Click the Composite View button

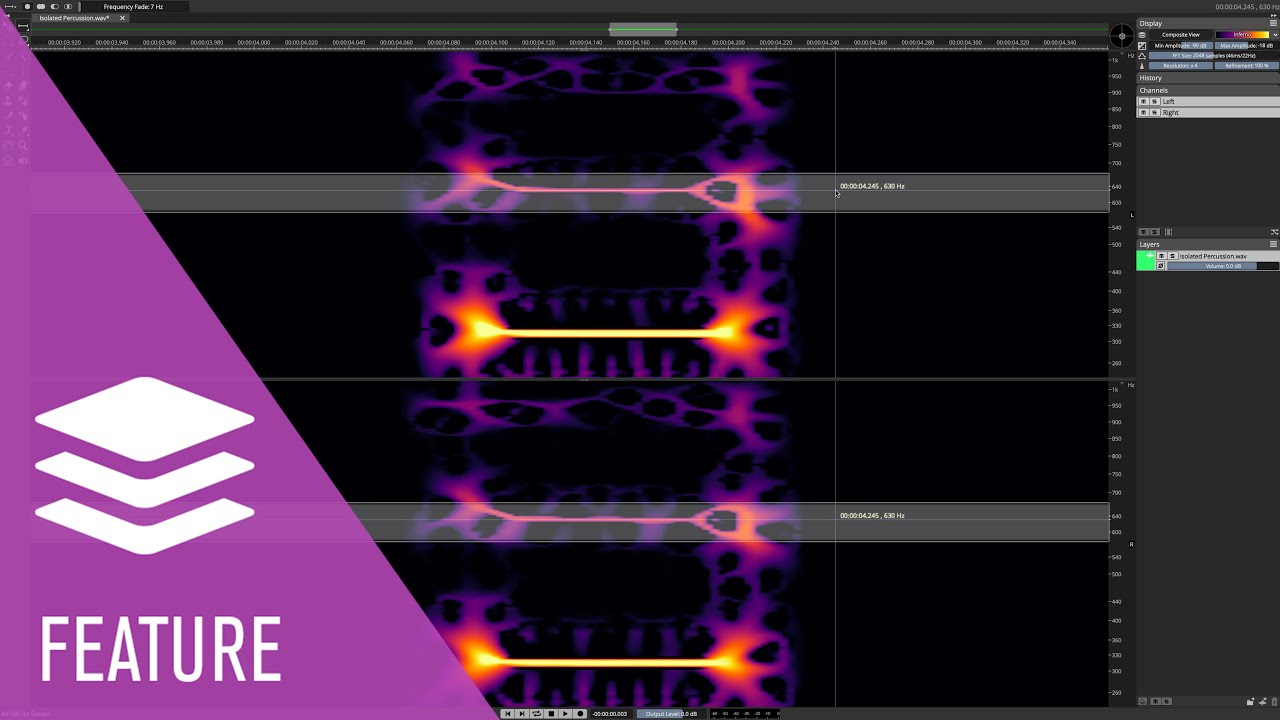click(x=1180, y=35)
